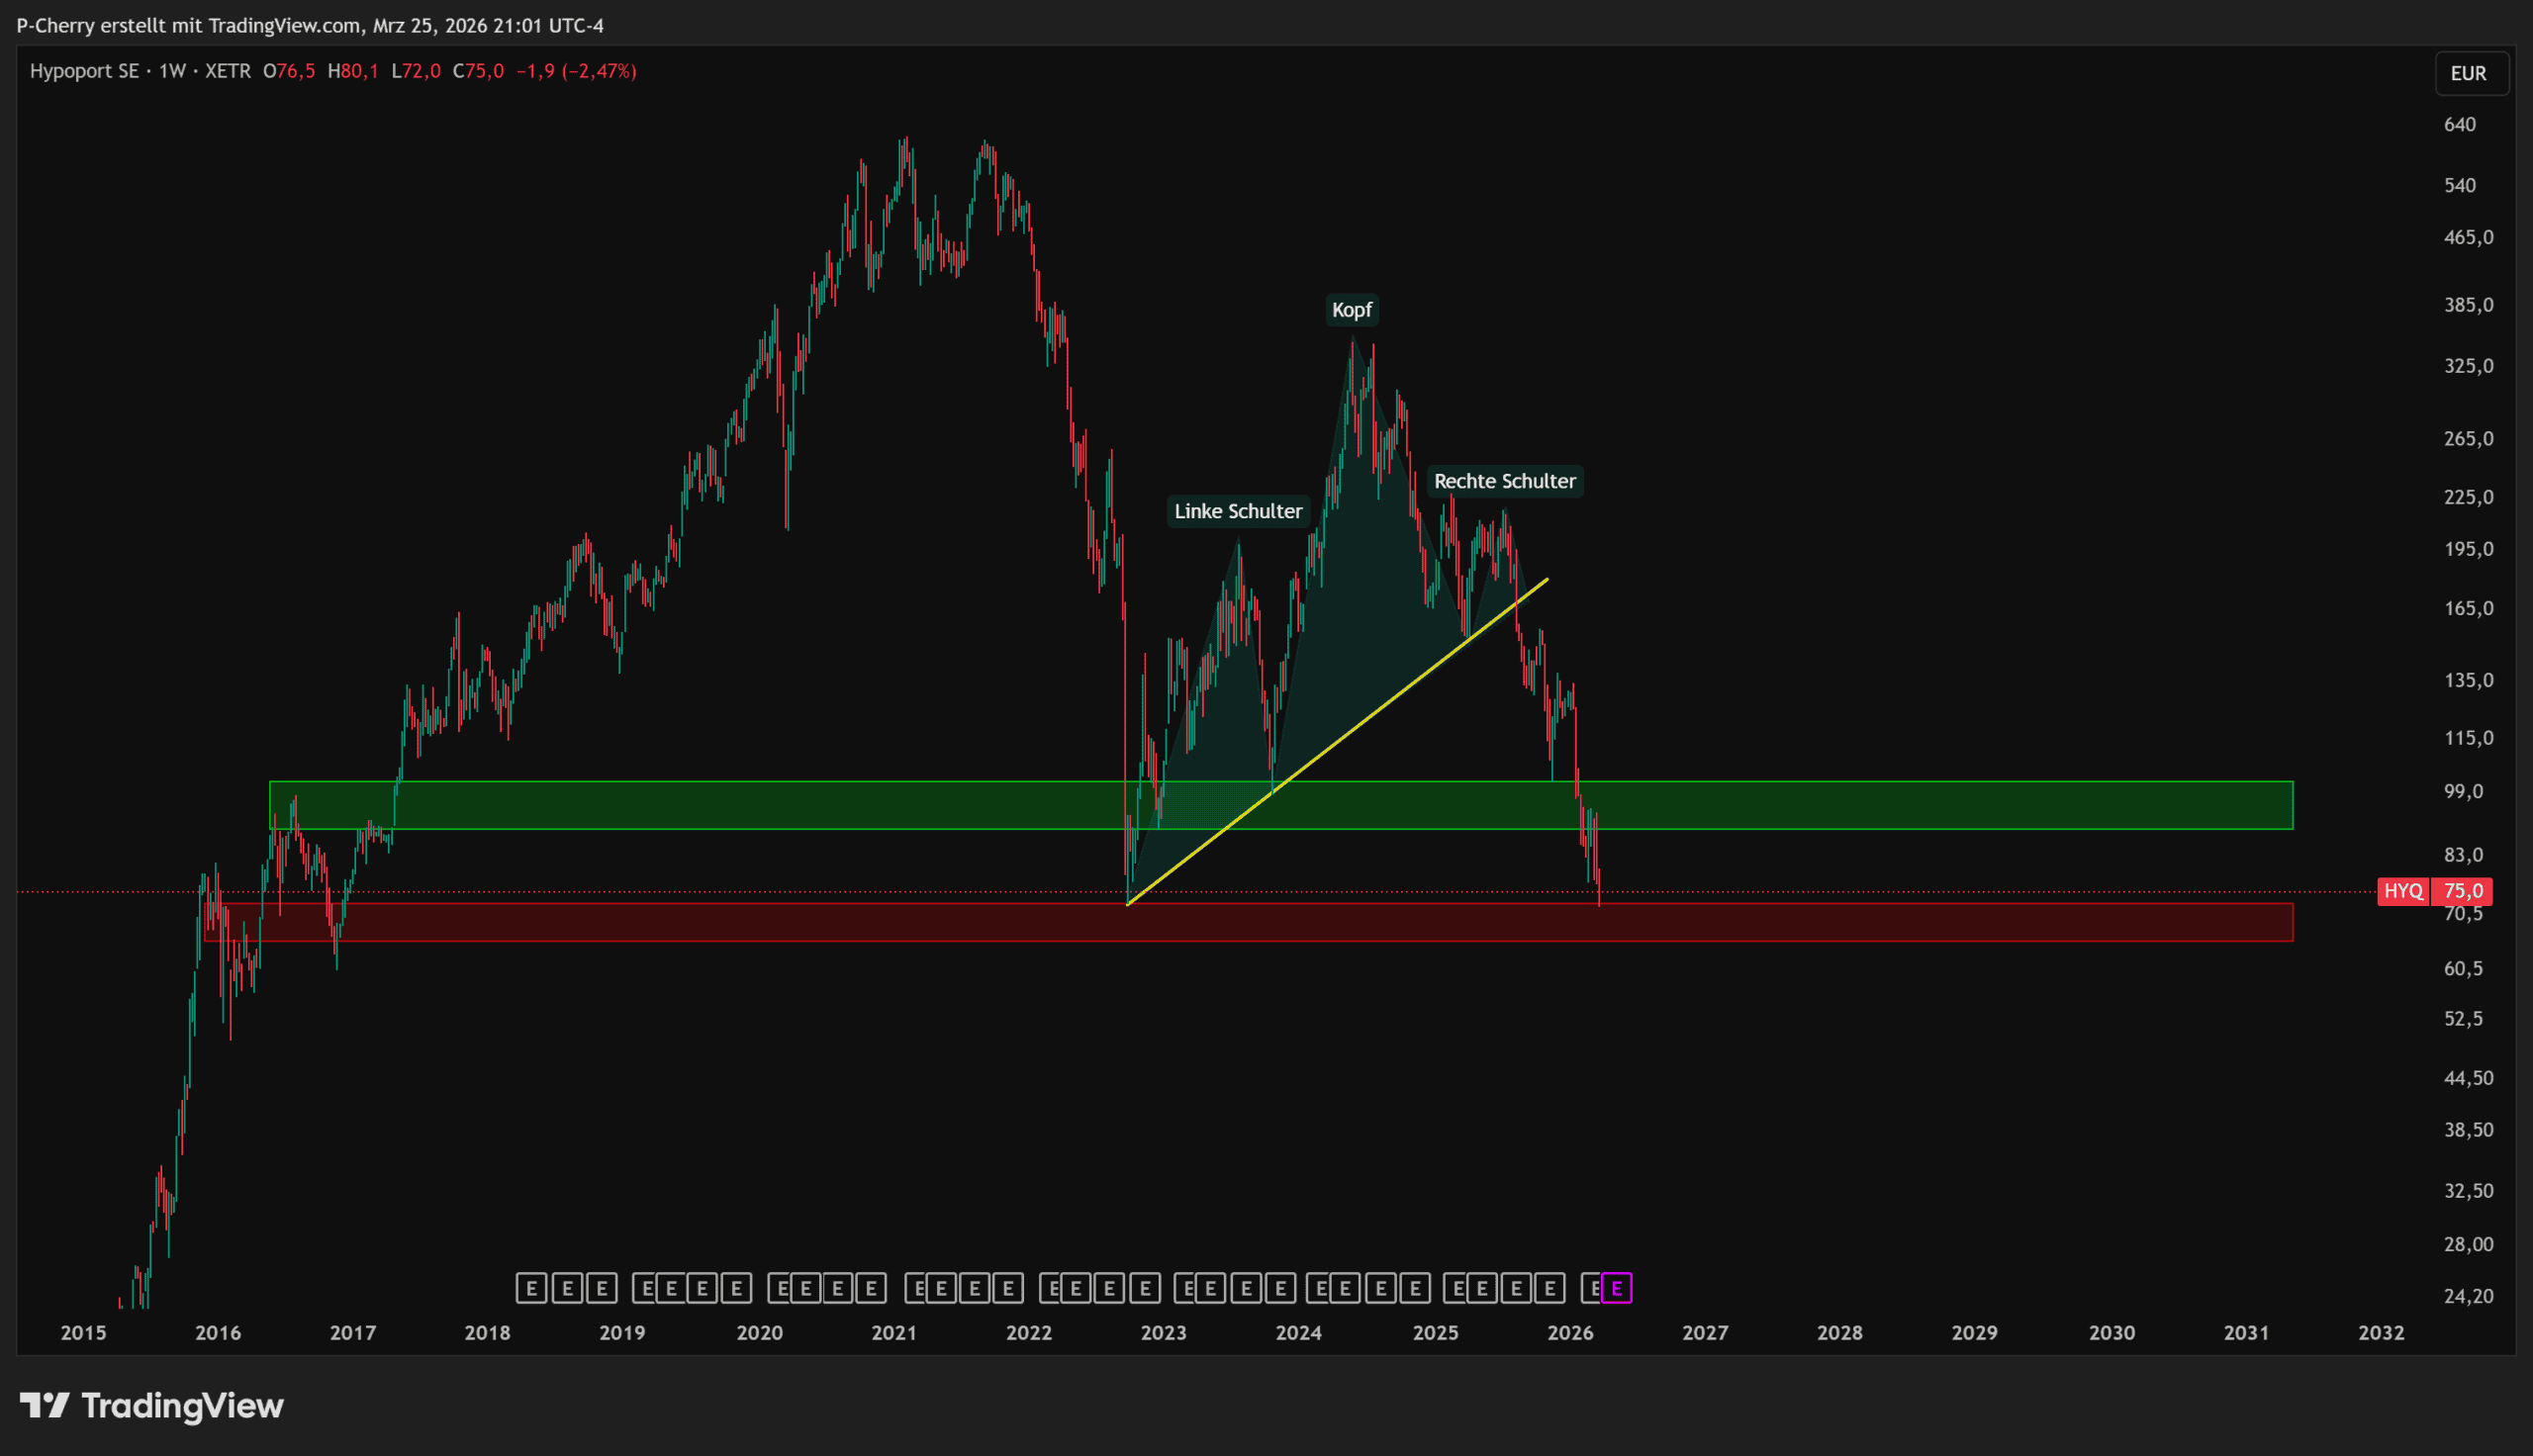Click the magenta upcoming earnings E marker

pyautogui.click(x=1616, y=1288)
